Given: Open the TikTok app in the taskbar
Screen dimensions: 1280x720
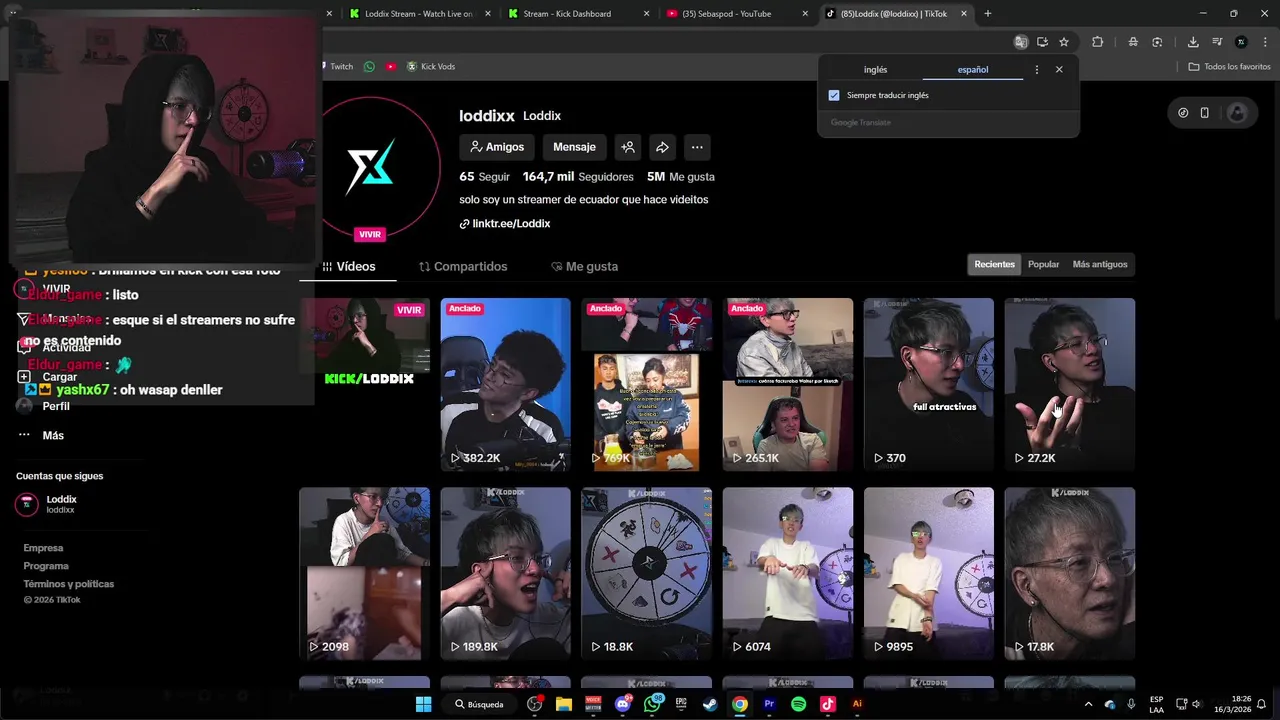Looking at the screenshot, I should [x=827, y=704].
